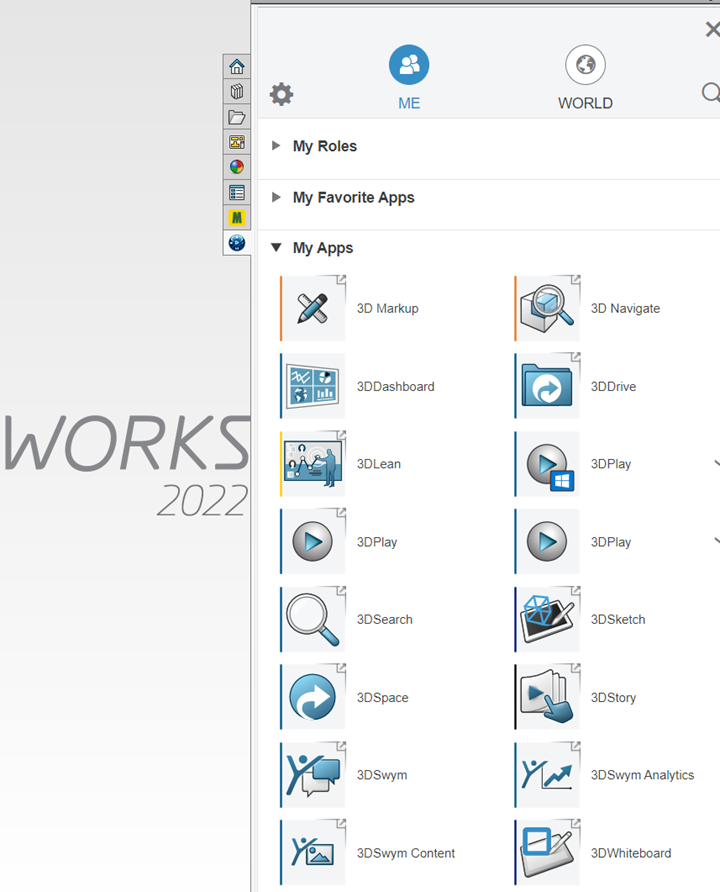The height and width of the screenshot is (892, 720).
Task: Open the settings gear
Action: 282,94
